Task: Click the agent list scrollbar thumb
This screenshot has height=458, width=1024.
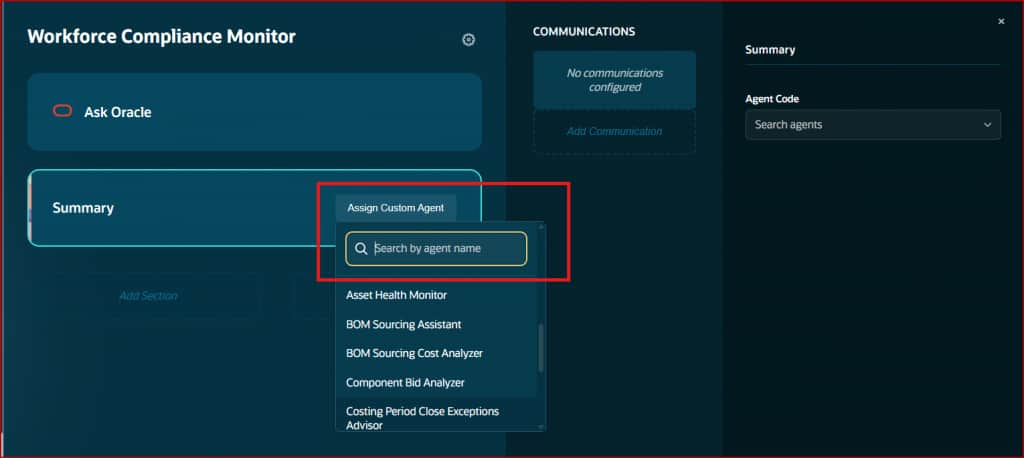Action: coord(541,349)
